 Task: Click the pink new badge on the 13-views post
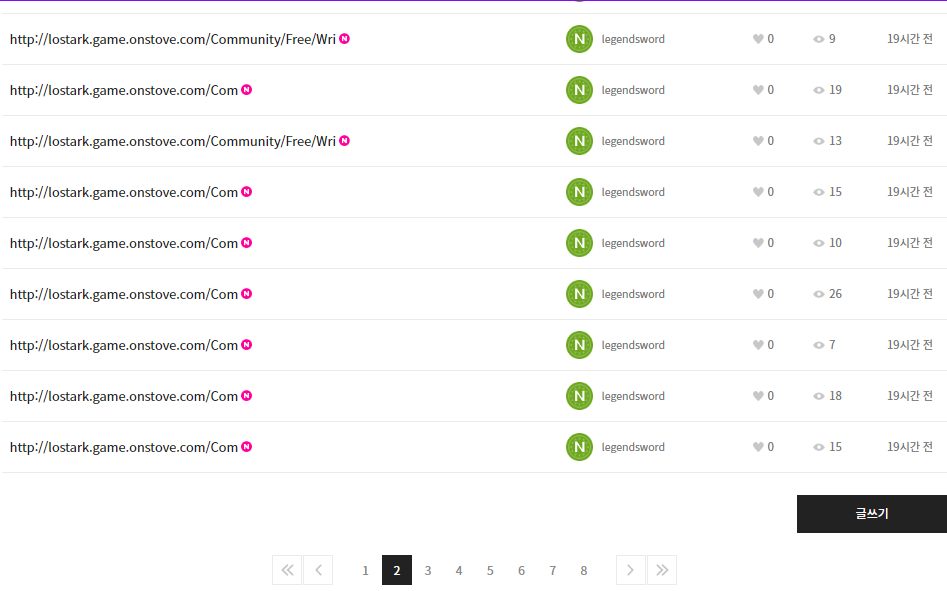(x=345, y=141)
